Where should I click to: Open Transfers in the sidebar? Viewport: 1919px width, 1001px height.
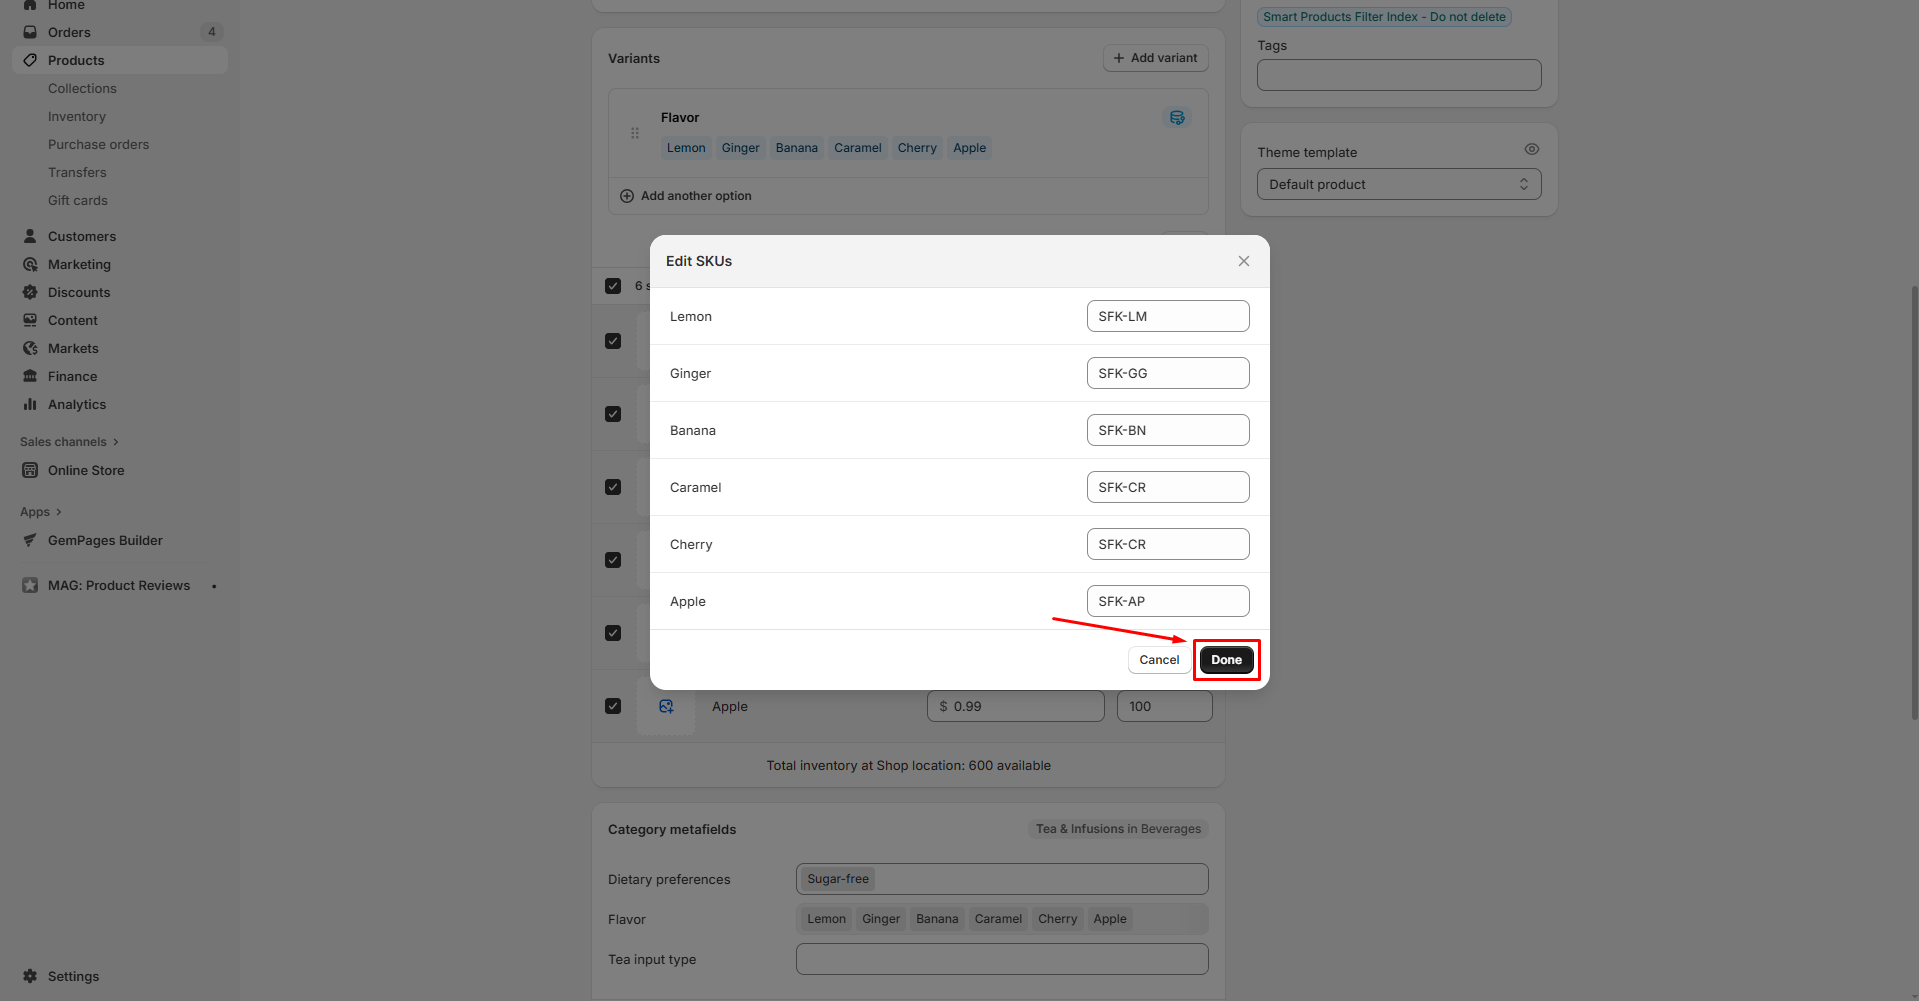[77, 172]
